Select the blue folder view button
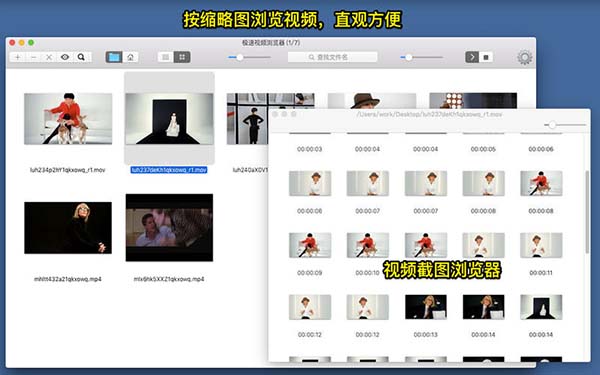 114,57
